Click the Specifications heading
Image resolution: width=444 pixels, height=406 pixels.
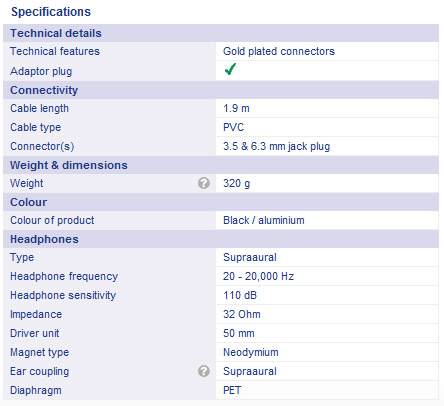51,12
